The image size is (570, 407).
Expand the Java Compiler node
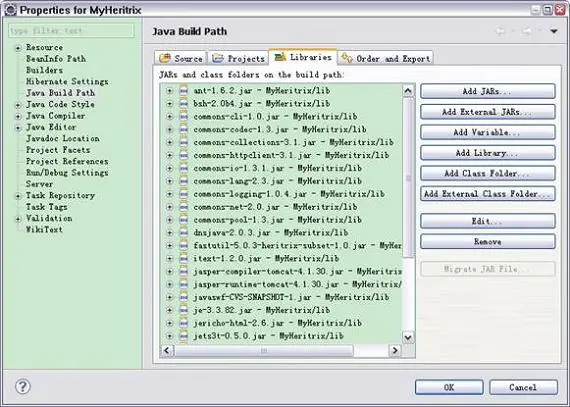click(x=18, y=116)
